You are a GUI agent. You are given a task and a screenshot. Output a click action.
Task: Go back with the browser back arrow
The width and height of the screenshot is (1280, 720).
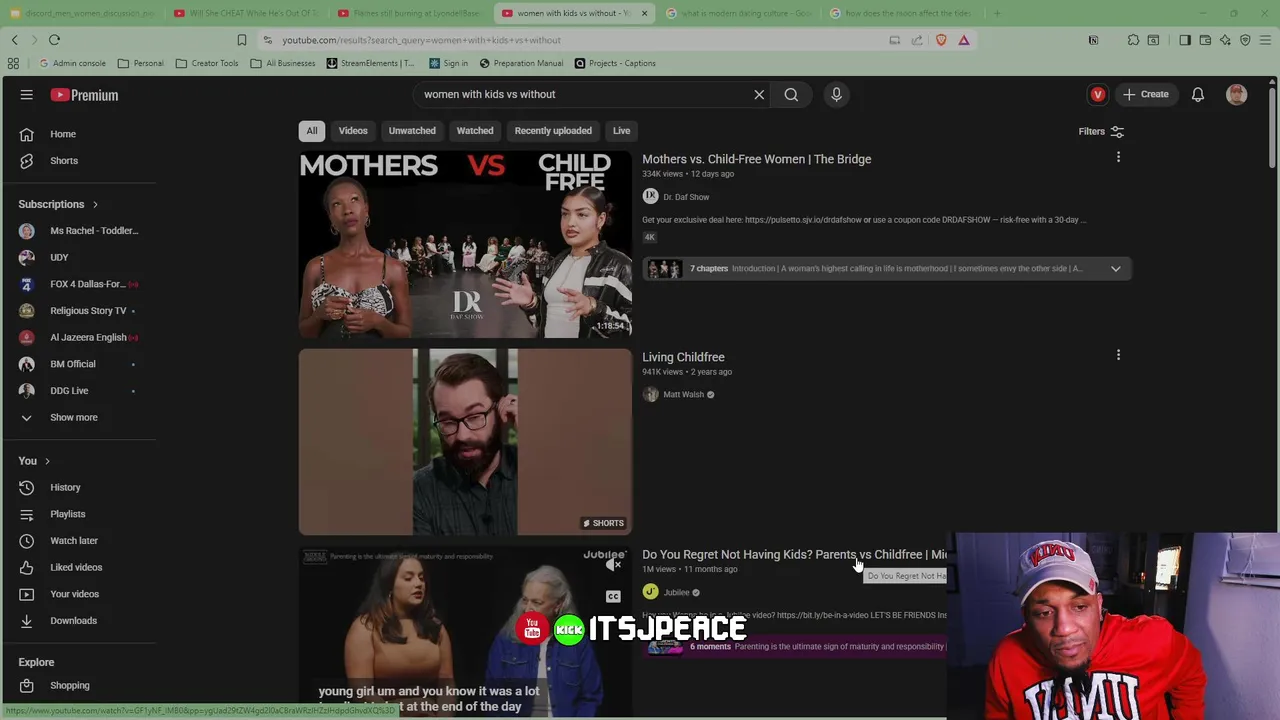[14, 40]
